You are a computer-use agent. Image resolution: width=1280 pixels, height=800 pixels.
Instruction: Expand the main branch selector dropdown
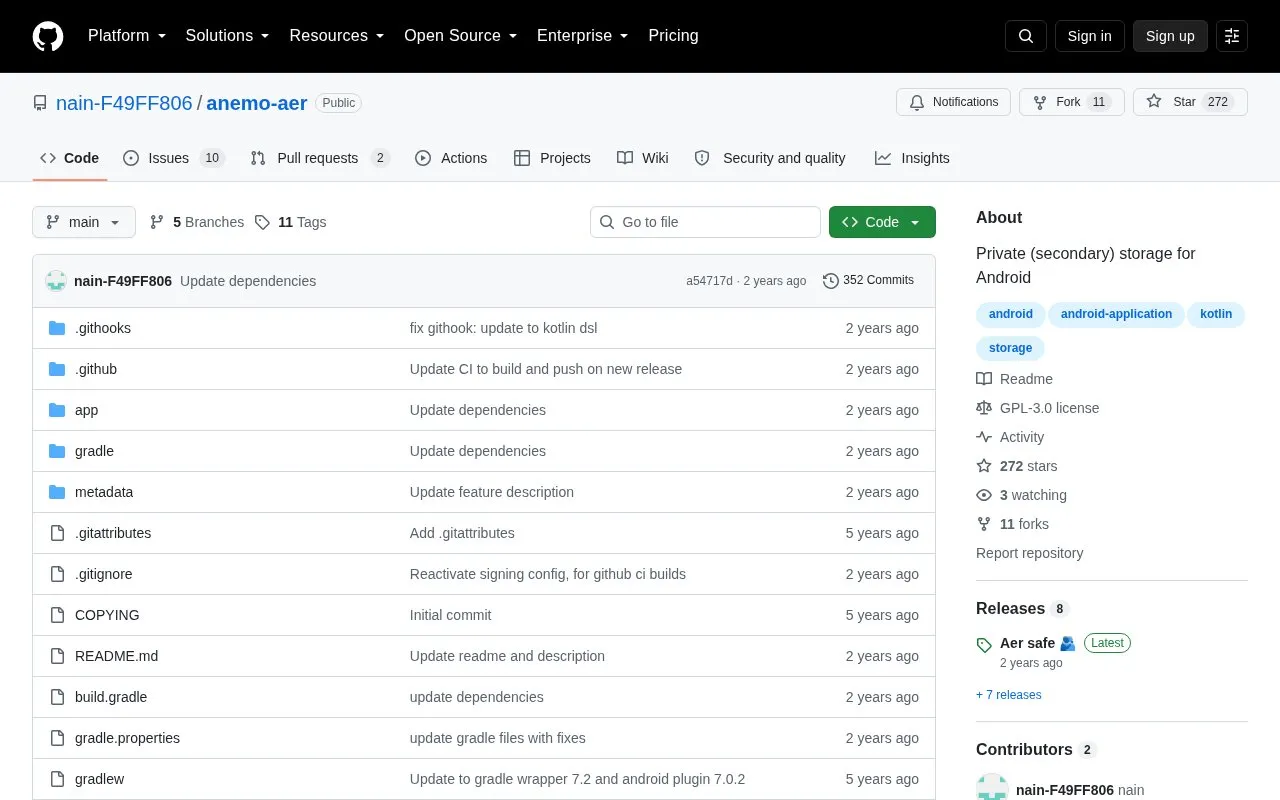click(84, 222)
